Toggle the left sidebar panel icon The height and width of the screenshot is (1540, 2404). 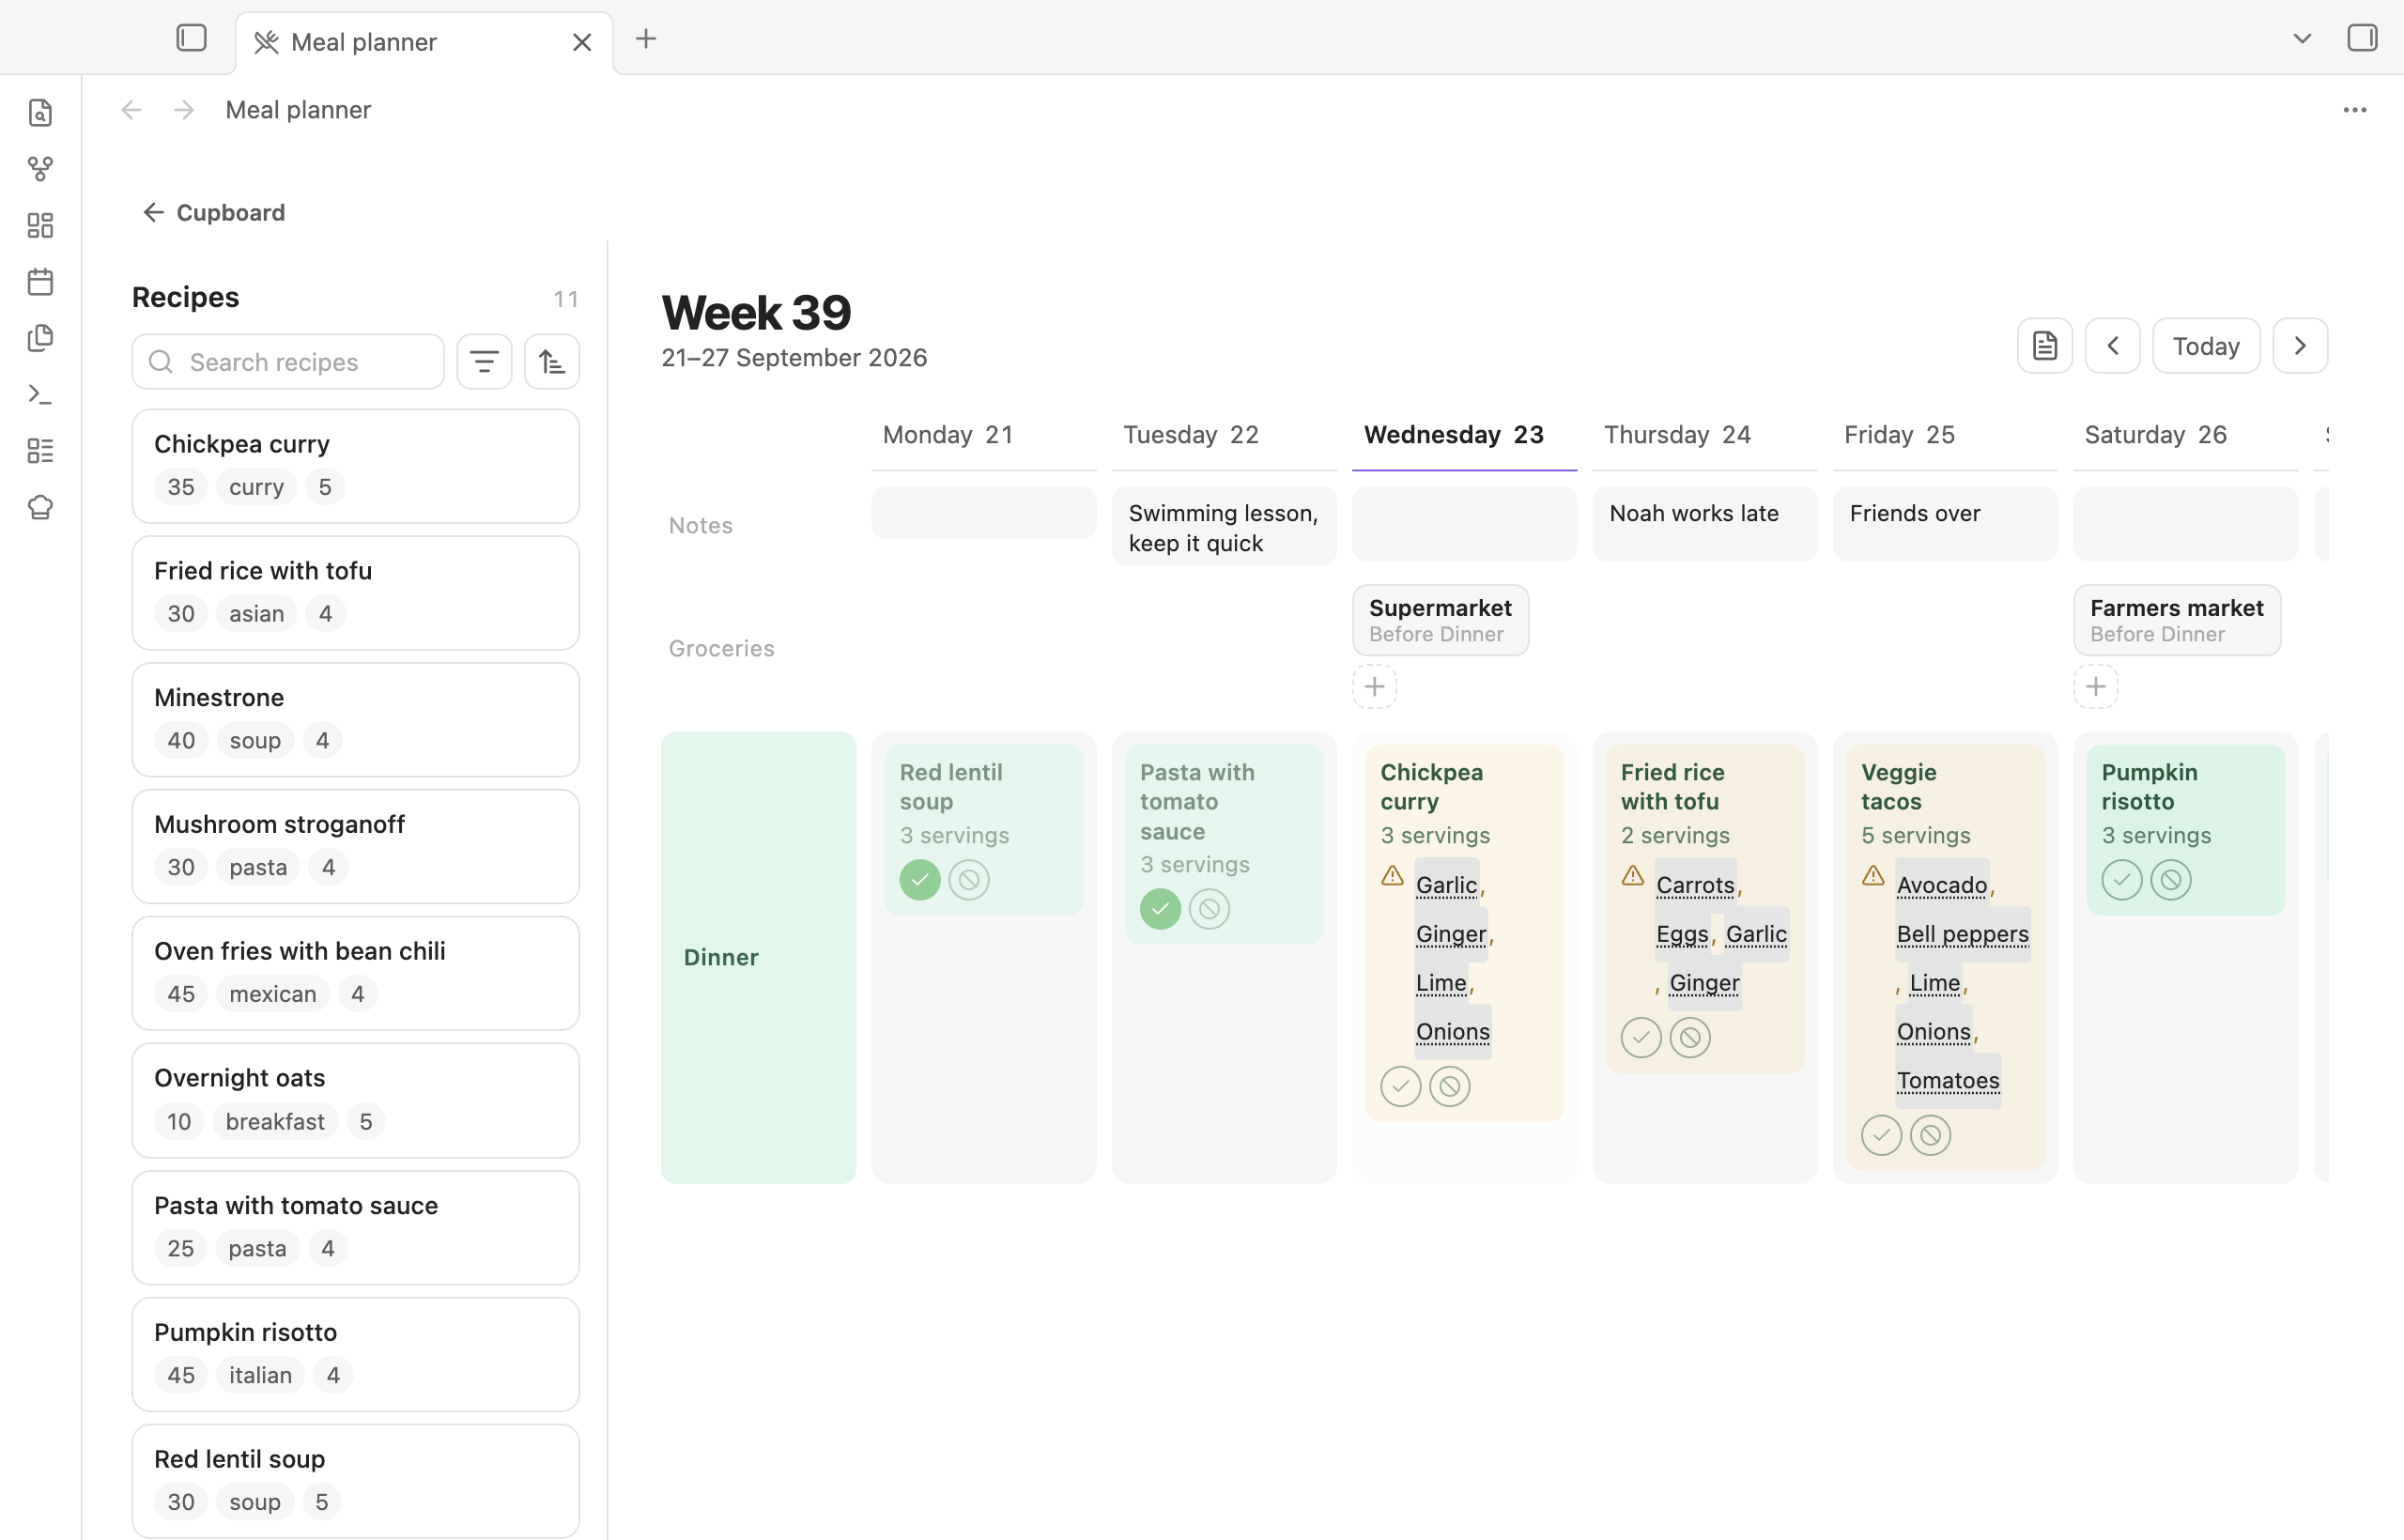(x=191, y=38)
